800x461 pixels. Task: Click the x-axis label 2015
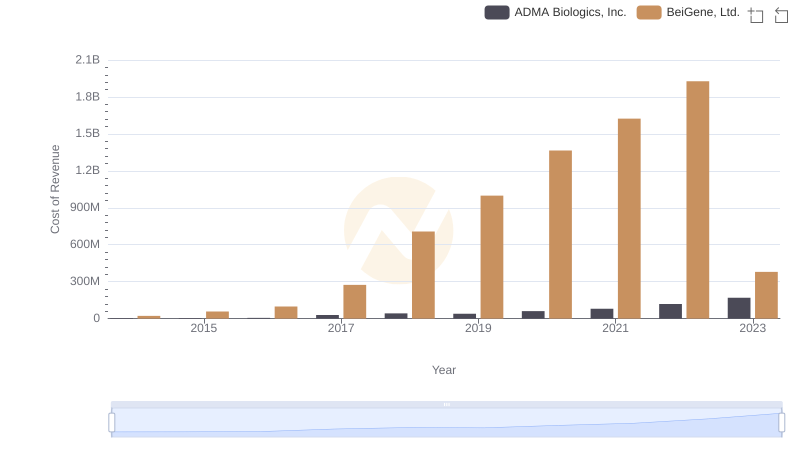204,328
